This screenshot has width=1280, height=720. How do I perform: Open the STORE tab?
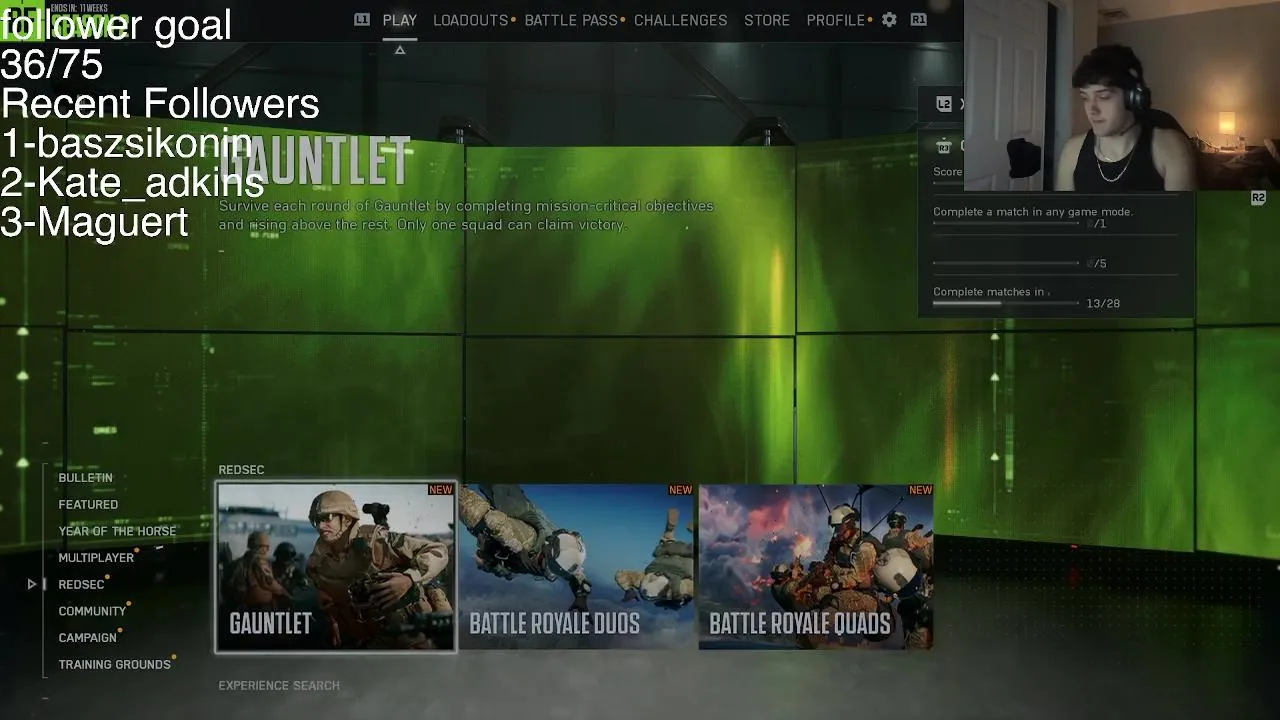767,20
